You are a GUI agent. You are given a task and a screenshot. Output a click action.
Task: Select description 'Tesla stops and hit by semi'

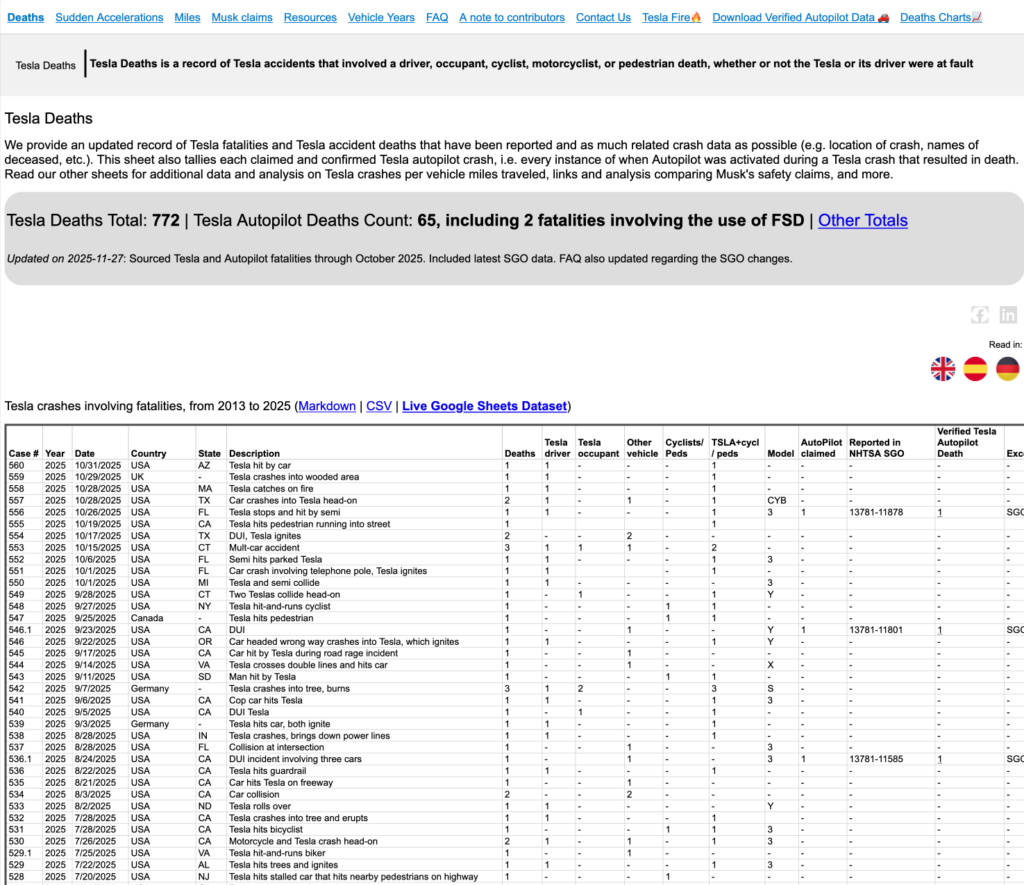(x=285, y=512)
